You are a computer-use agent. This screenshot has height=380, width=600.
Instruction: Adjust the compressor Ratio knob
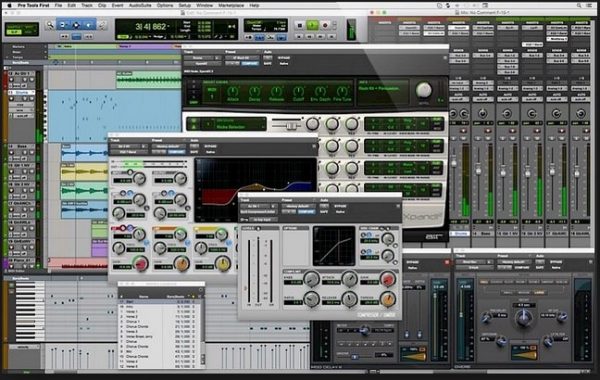[311, 299]
